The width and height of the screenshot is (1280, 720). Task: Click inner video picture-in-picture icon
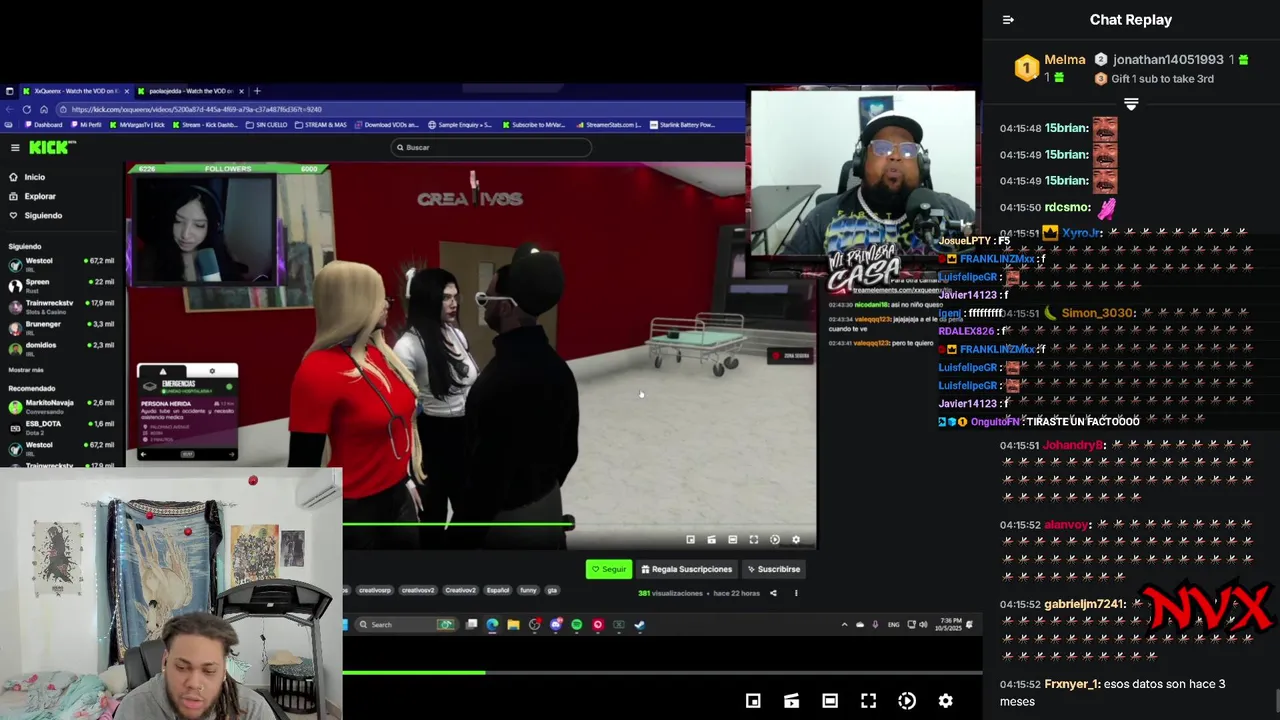690,540
